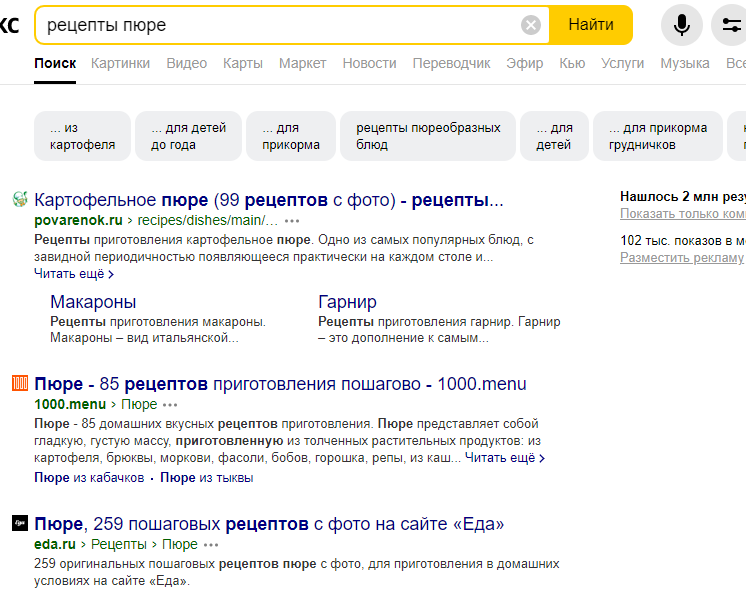Click the eda.ru favicon
746x595 pixels.
[20, 523]
